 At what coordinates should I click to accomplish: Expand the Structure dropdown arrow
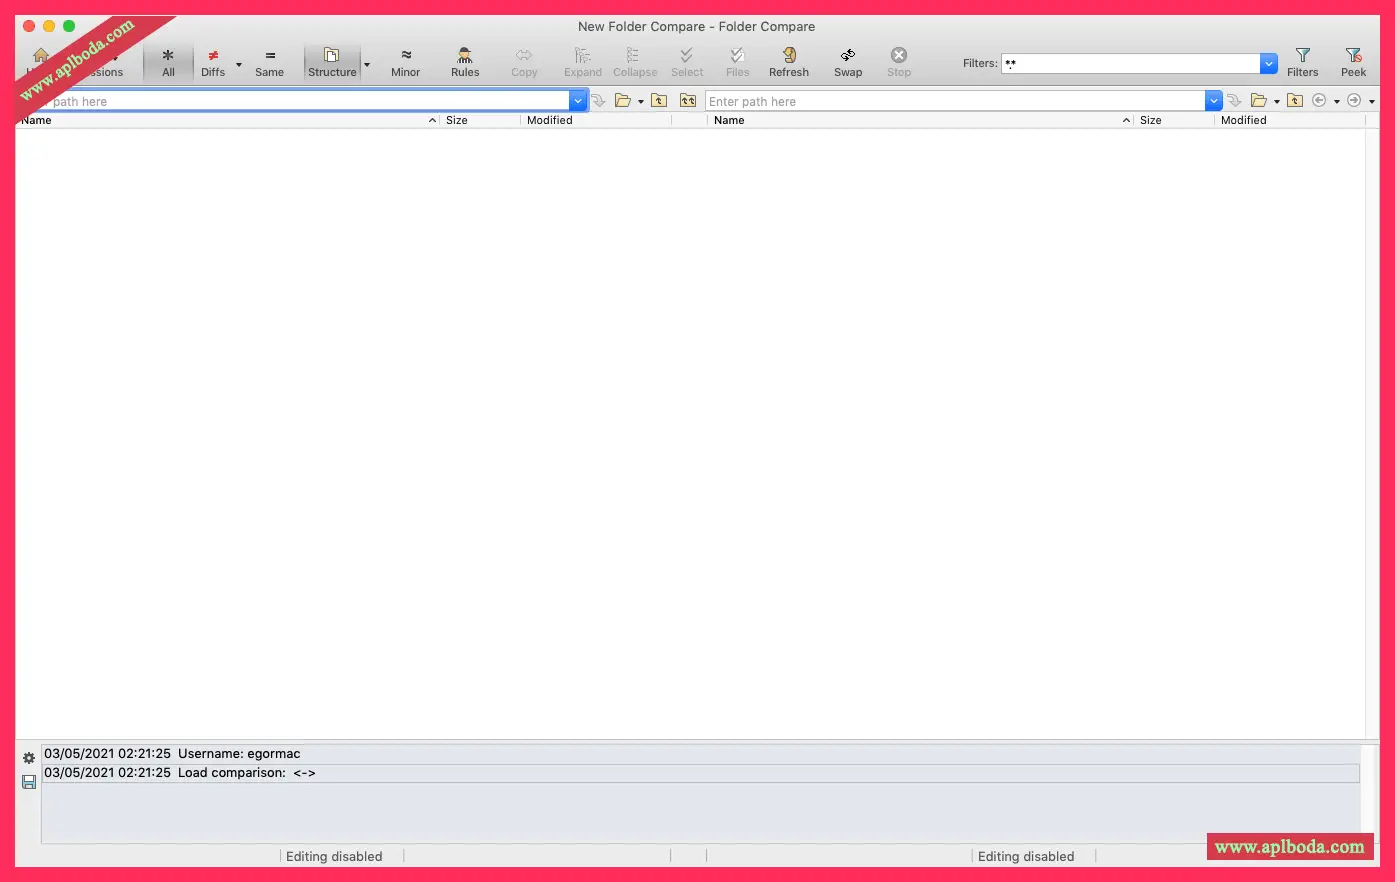tap(367, 65)
